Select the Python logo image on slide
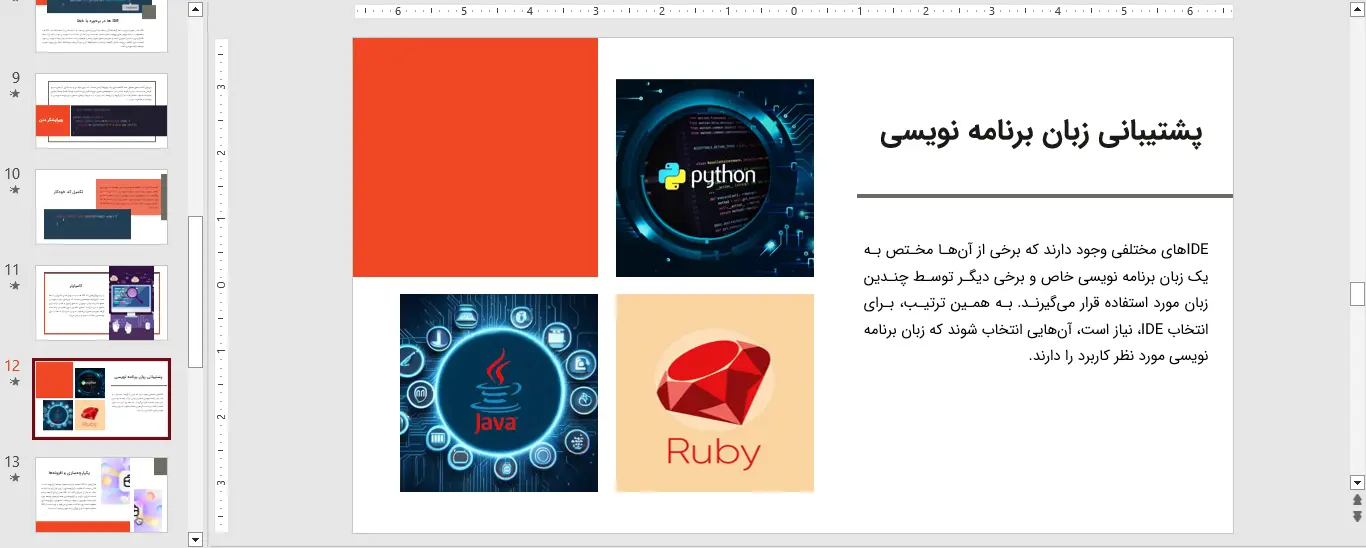The height and width of the screenshot is (548, 1366). tap(715, 178)
